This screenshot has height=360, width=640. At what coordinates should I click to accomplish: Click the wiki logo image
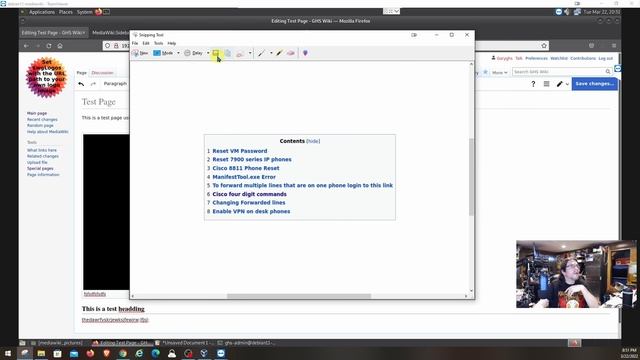pyautogui.click(x=46, y=78)
